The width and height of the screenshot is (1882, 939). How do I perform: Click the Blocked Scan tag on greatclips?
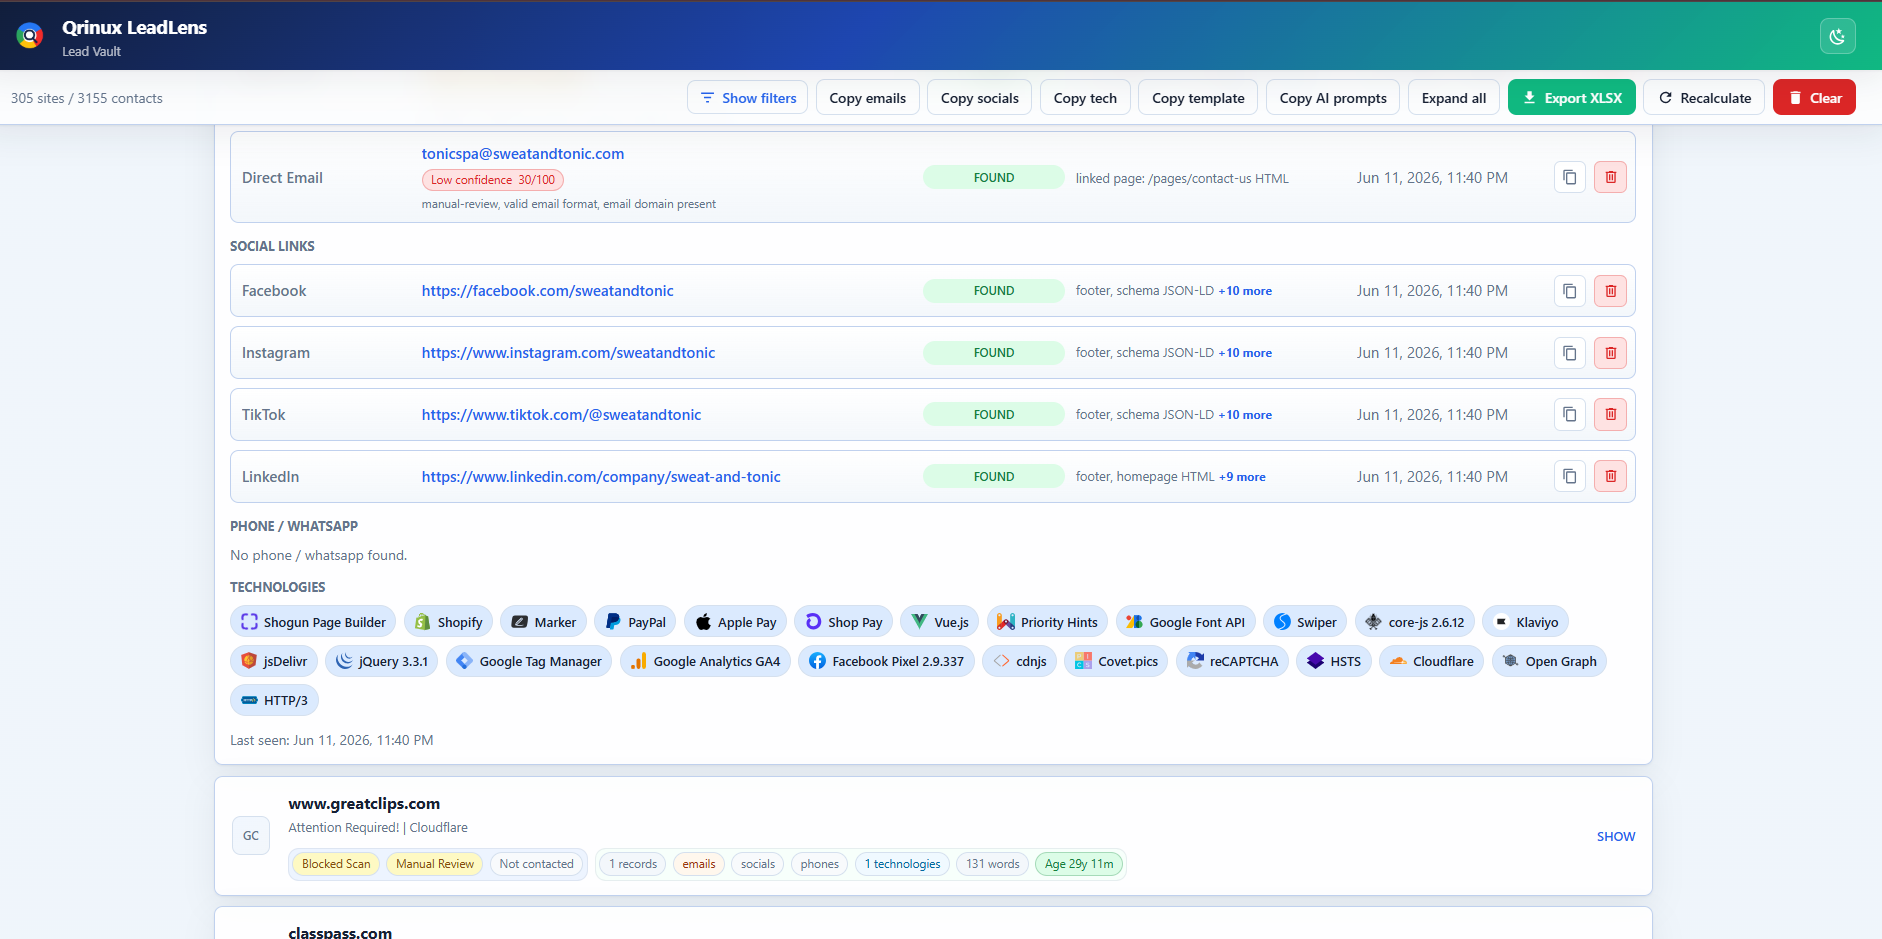[336, 864]
